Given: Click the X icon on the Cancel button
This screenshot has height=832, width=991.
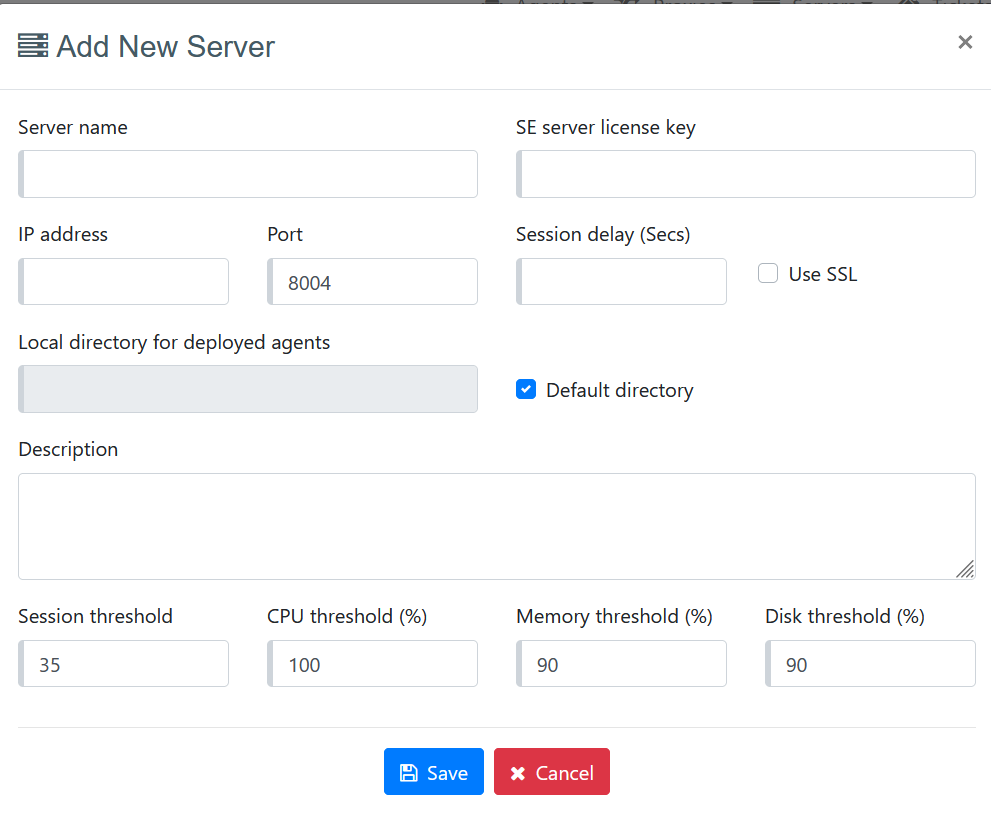Looking at the screenshot, I should (x=517, y=773).
